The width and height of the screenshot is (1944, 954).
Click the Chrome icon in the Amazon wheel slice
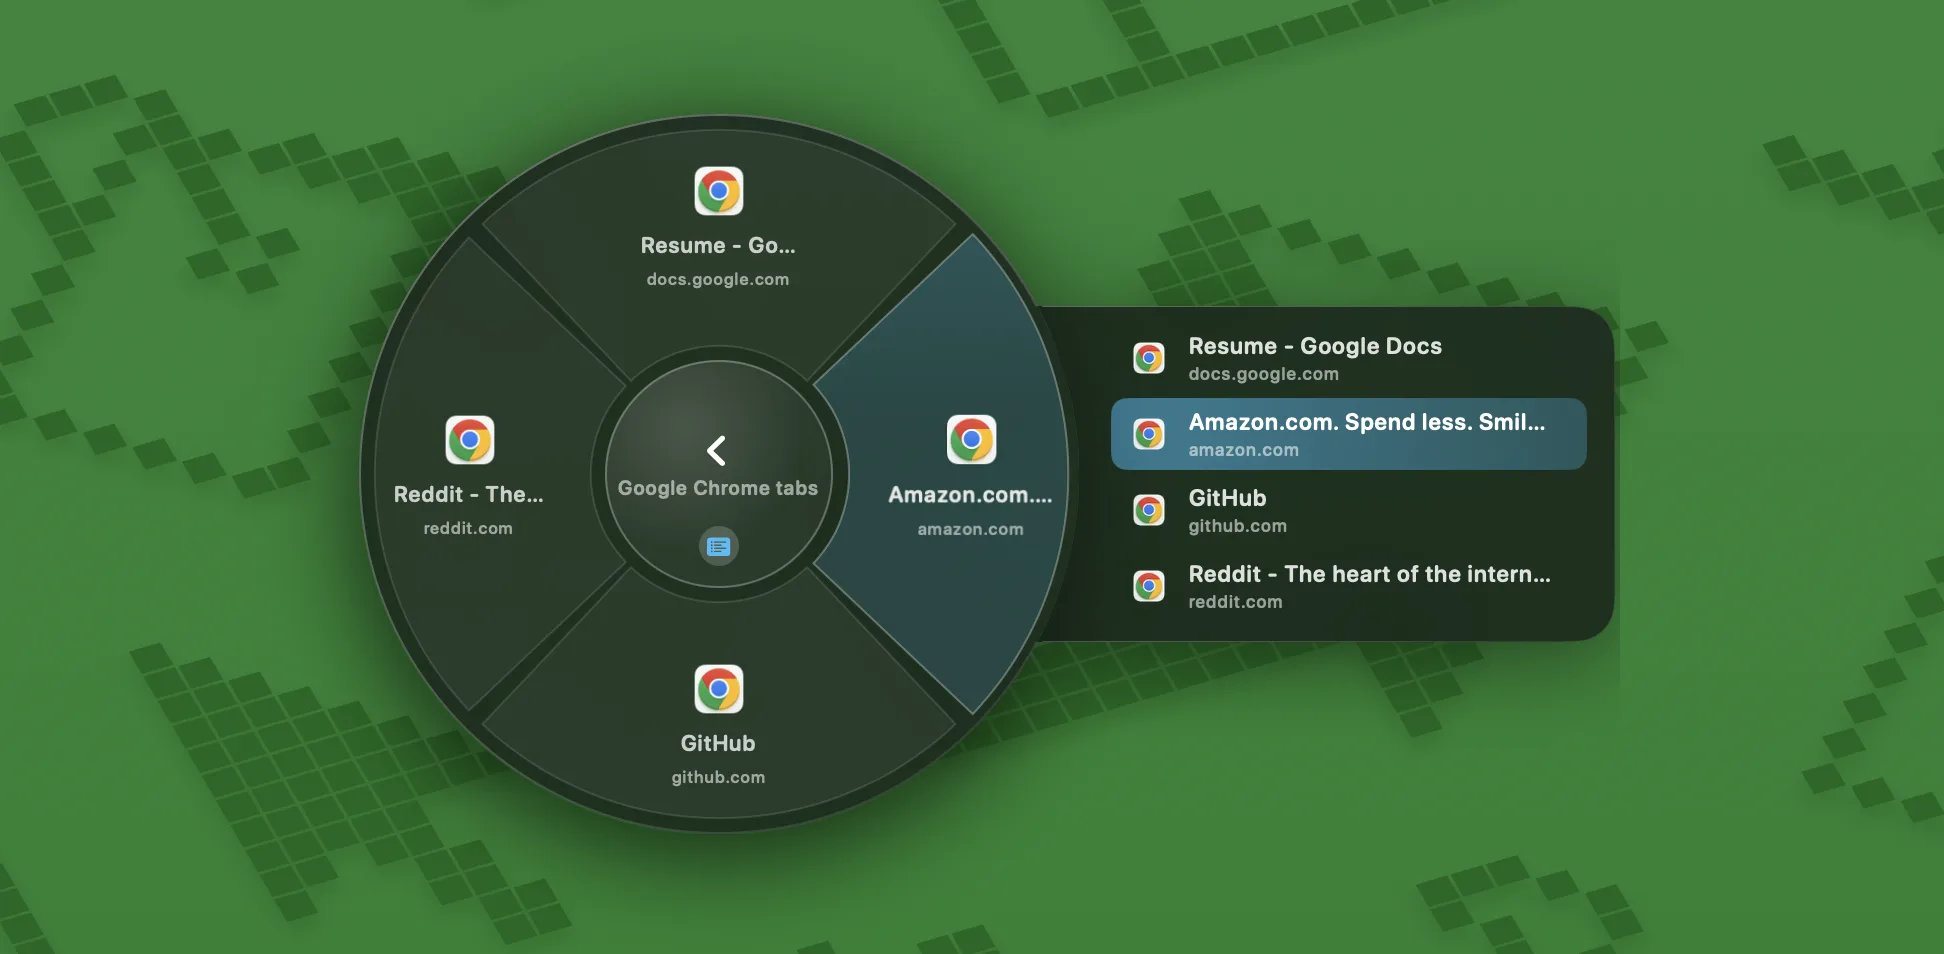click(x=972, y=440)
